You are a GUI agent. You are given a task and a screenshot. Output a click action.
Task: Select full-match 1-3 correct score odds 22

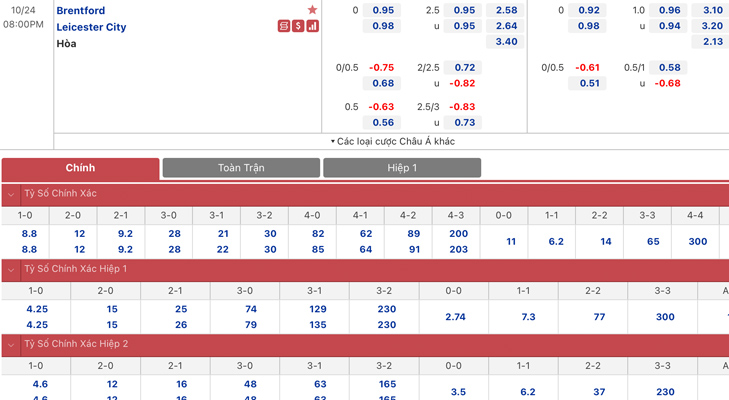pos(223,250)
